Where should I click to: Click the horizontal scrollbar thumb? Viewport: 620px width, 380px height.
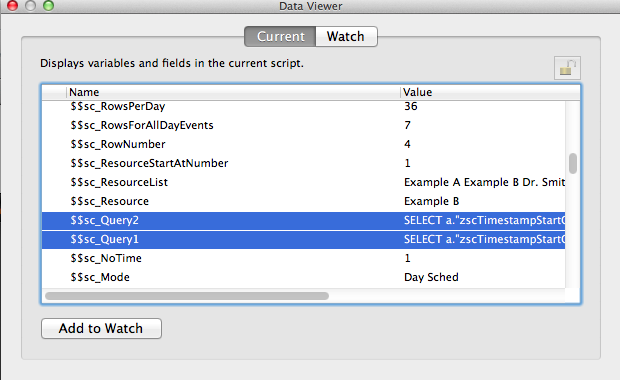(x=187, y=296)
